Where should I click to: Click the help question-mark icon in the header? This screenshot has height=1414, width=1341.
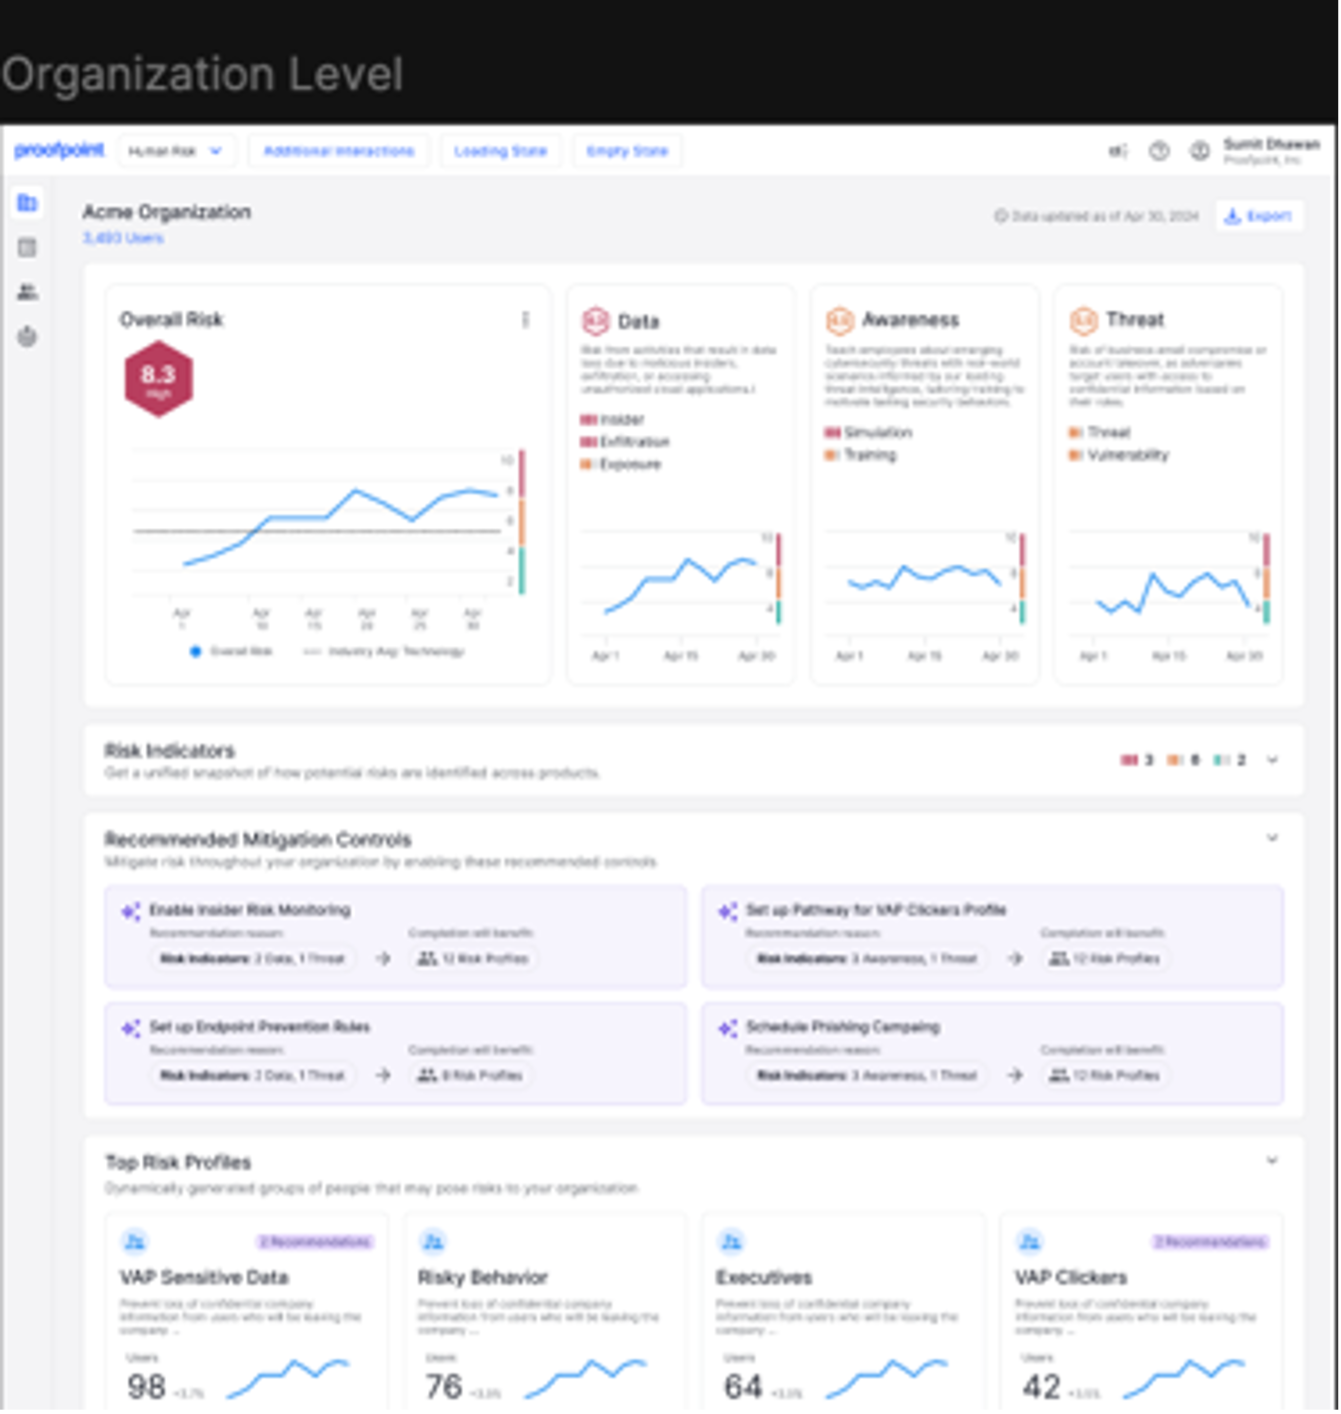(1161, 151)
